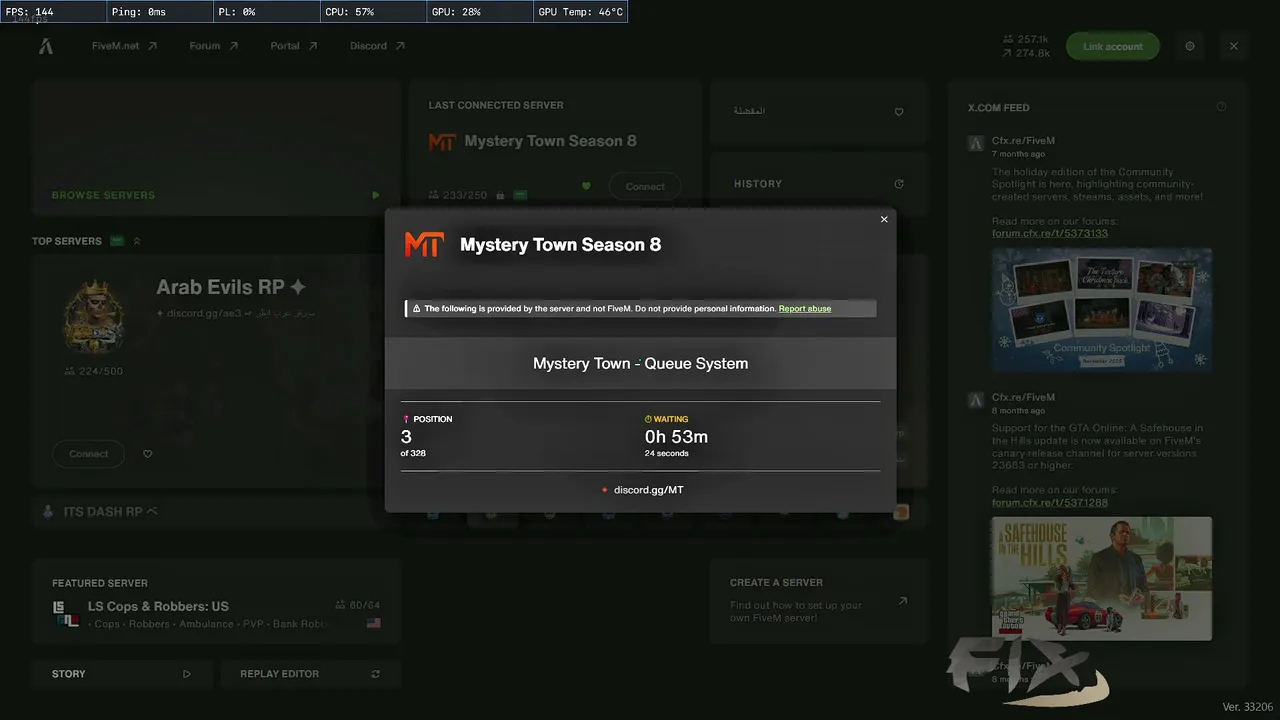Viewport: 1280px width, 720px height.
Task: Select the Arab Evils RP server title
Action: coord(231,287)
